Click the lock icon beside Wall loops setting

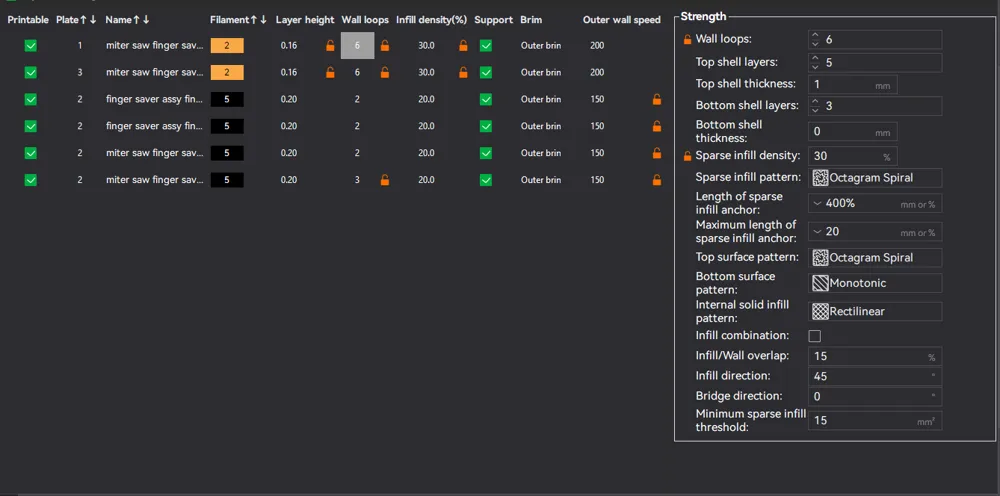click(x=688, y=40)
